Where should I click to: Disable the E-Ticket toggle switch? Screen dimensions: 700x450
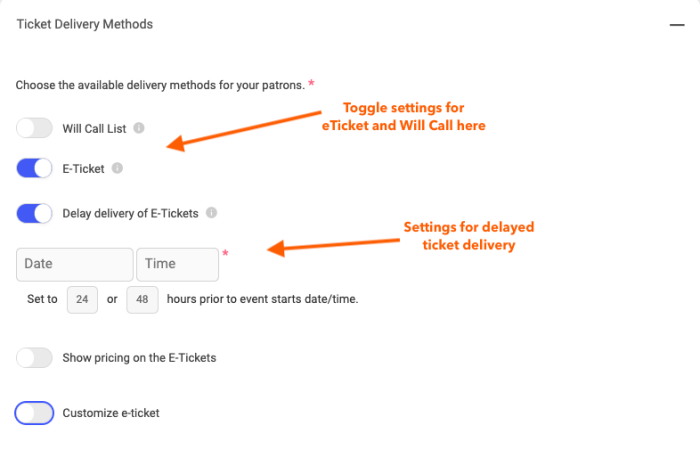click(34, 168)
